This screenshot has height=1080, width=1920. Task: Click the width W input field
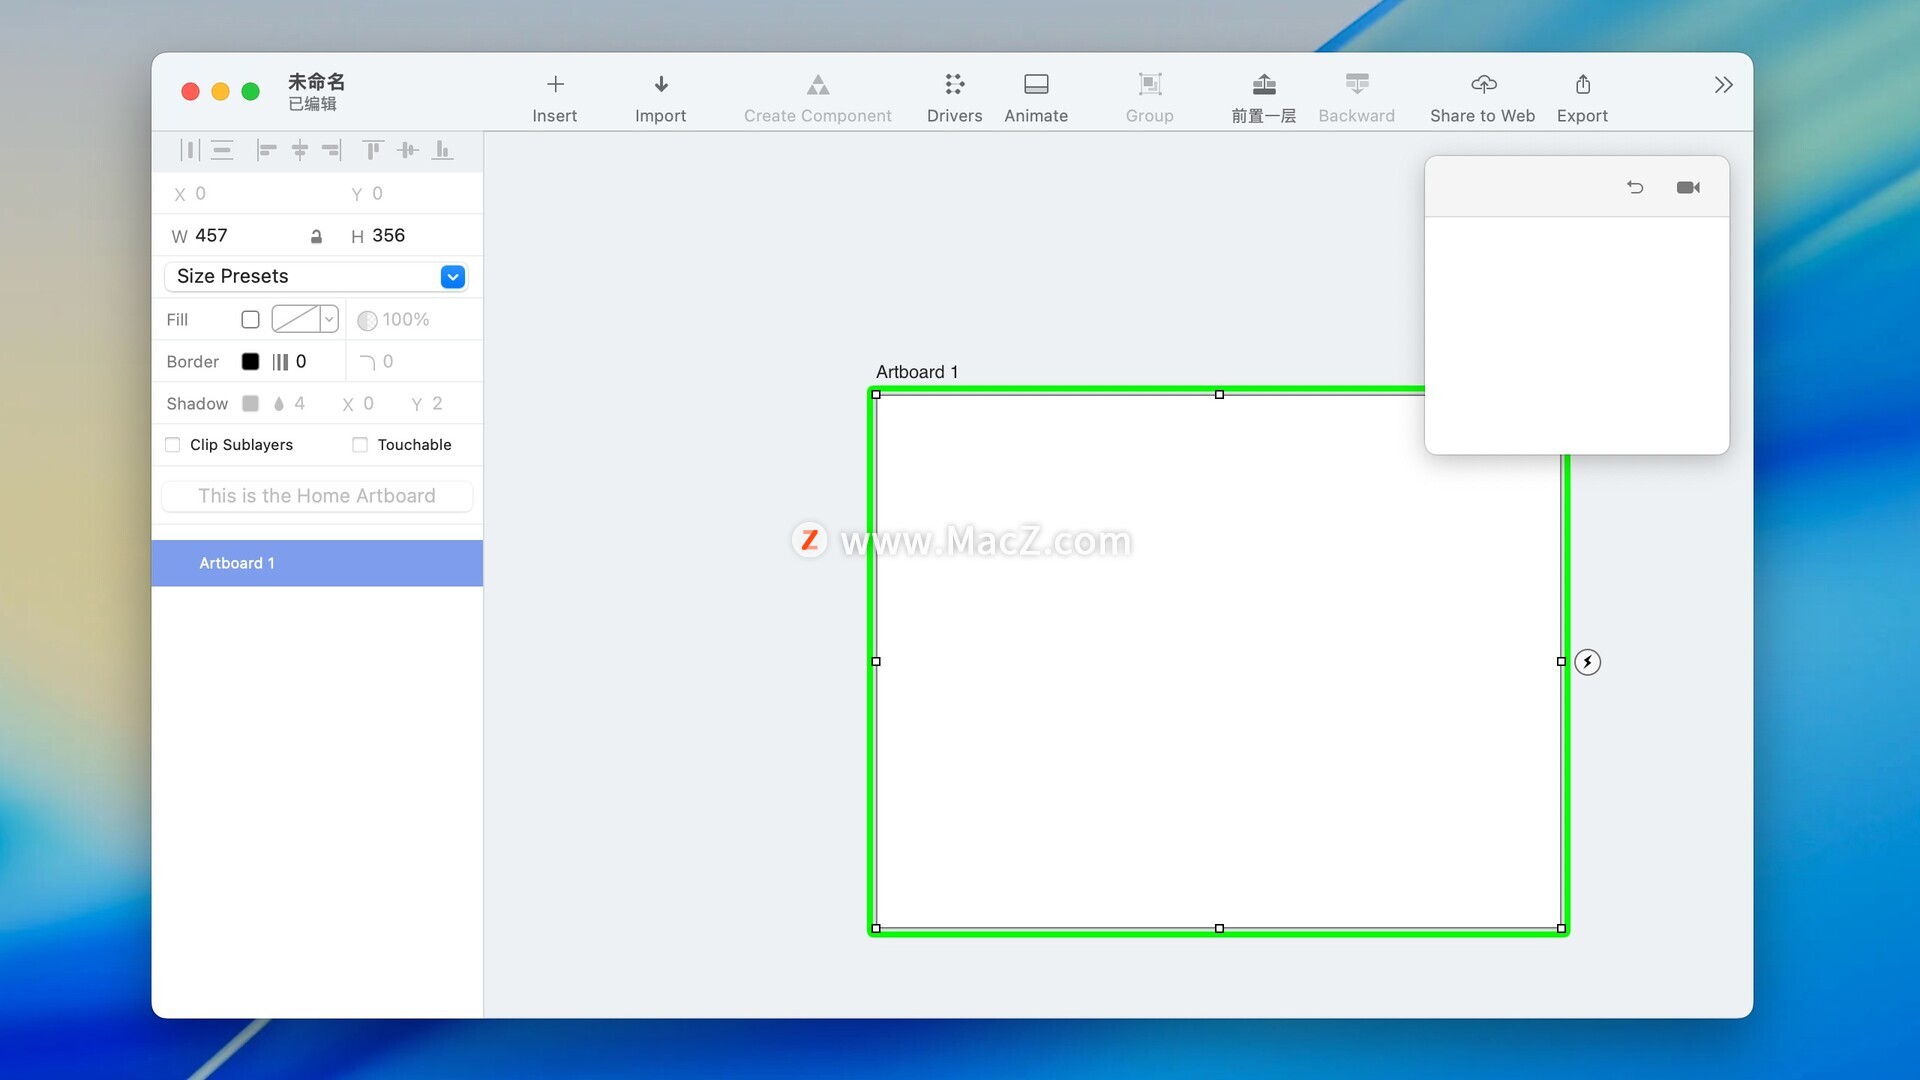click(245, 236)
